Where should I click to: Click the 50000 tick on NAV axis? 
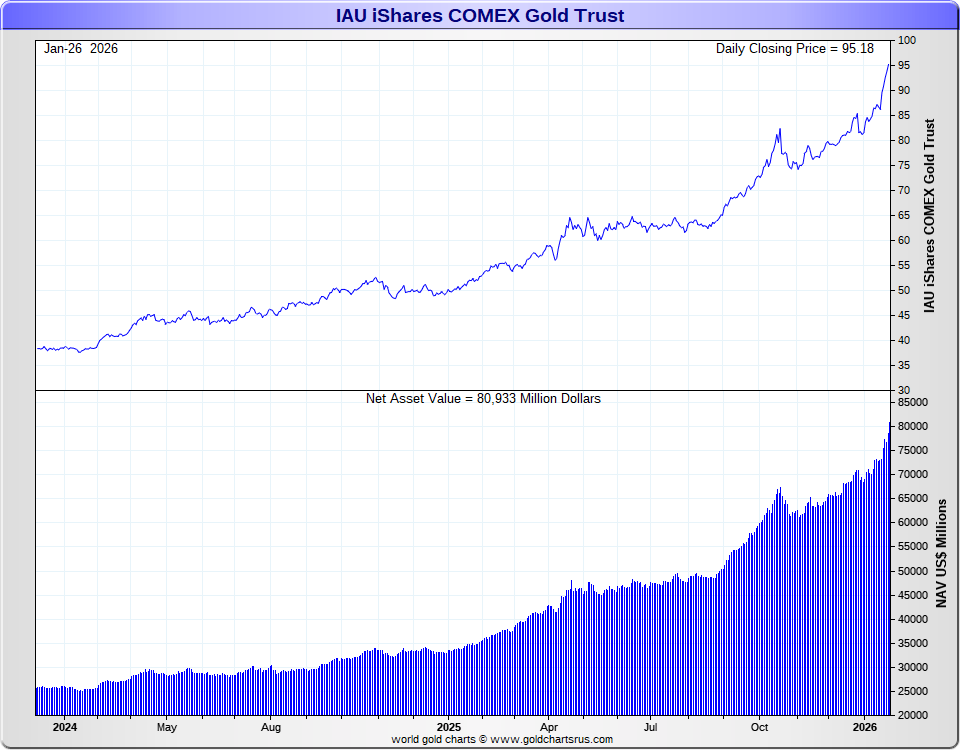coord(913,571)
